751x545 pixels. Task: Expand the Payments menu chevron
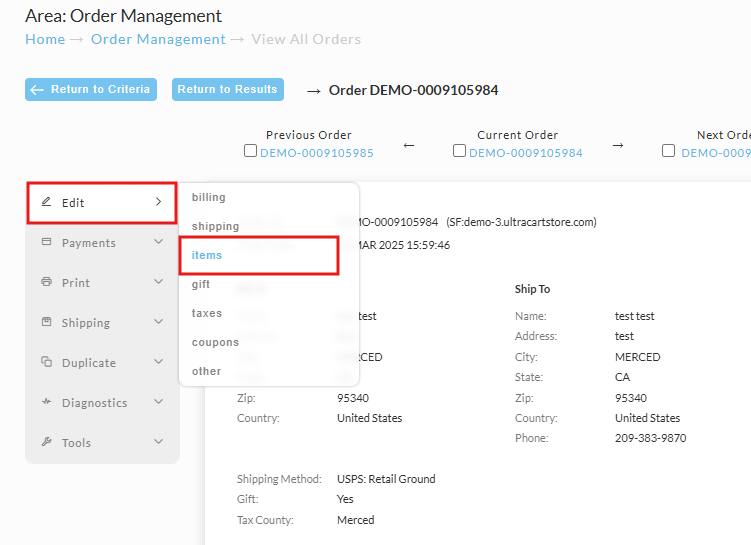(159, 242)
